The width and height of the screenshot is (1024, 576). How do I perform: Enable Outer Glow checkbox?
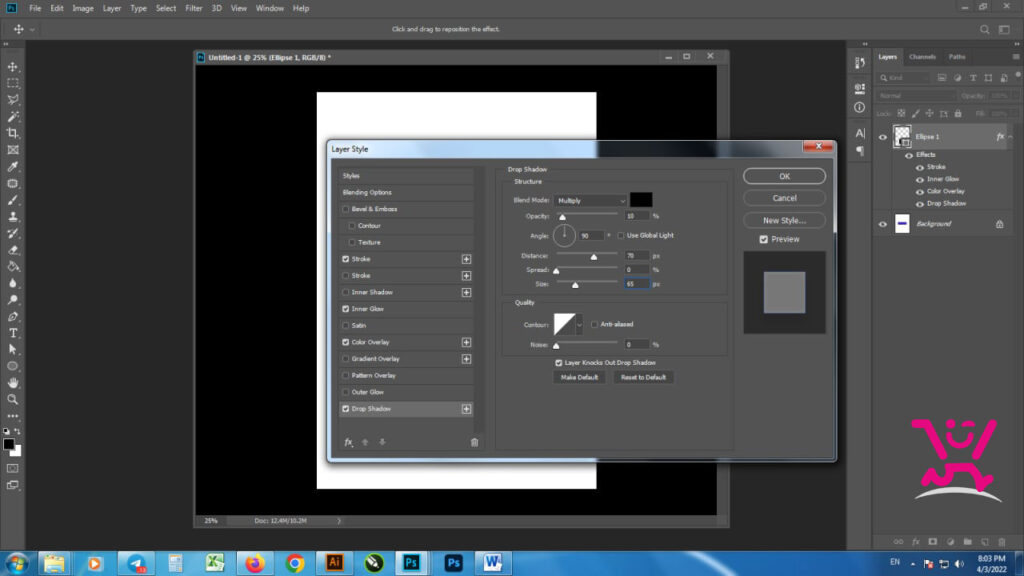pos(345,392)
